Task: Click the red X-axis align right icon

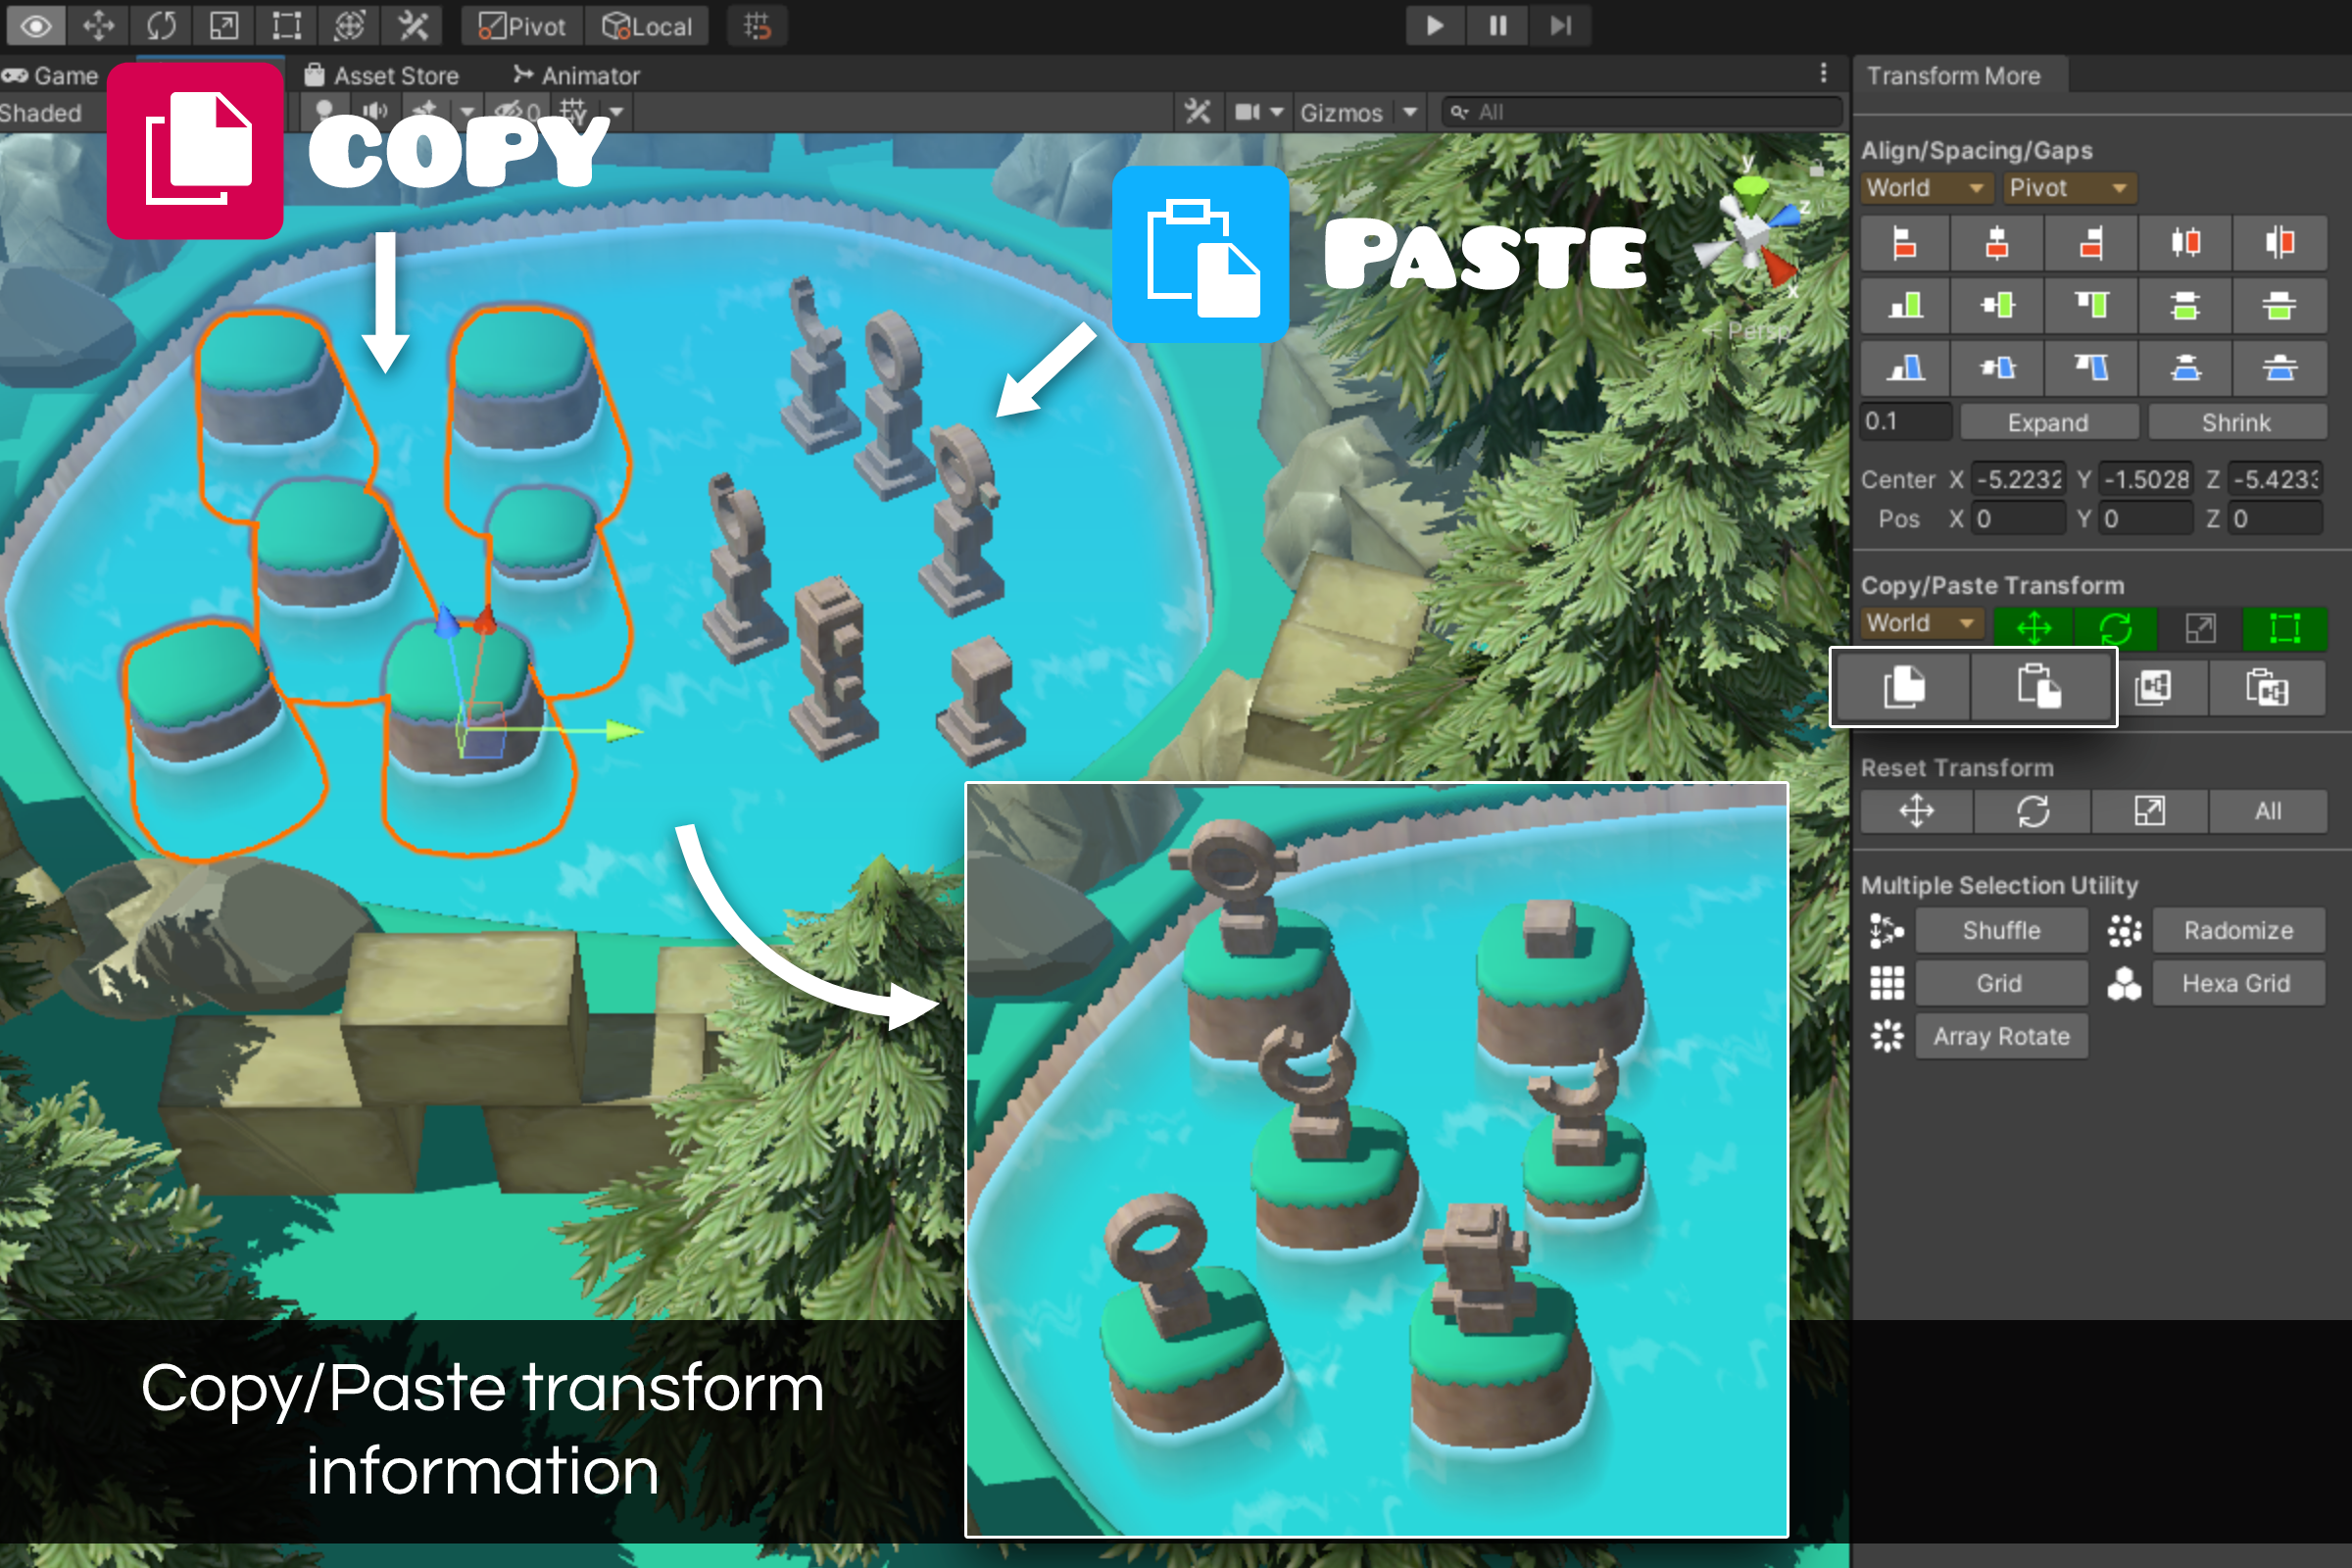Action: (x=2091, y=243)
